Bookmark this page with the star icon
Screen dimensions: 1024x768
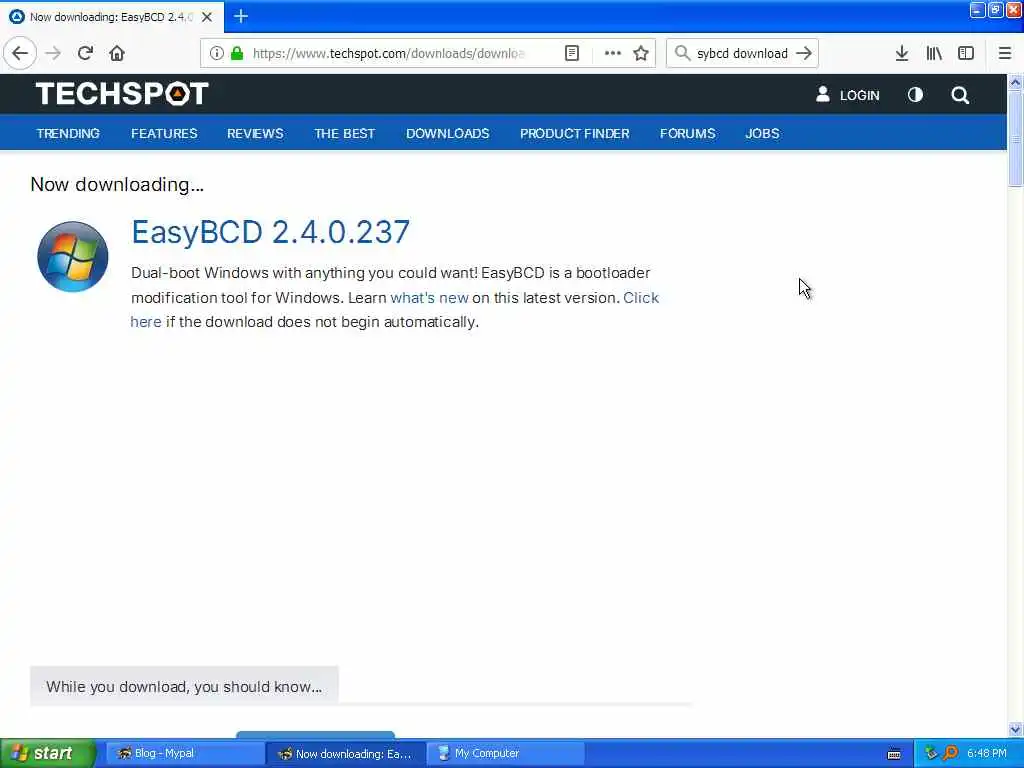pos(641,54)
